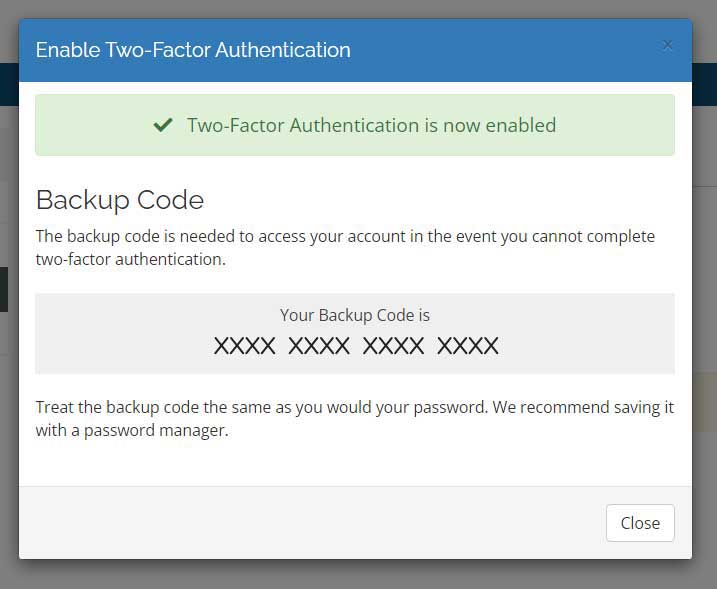Click the password manager recommendation paragraph
The width and height of the screenshot is (717, 589).
point(355,418)
